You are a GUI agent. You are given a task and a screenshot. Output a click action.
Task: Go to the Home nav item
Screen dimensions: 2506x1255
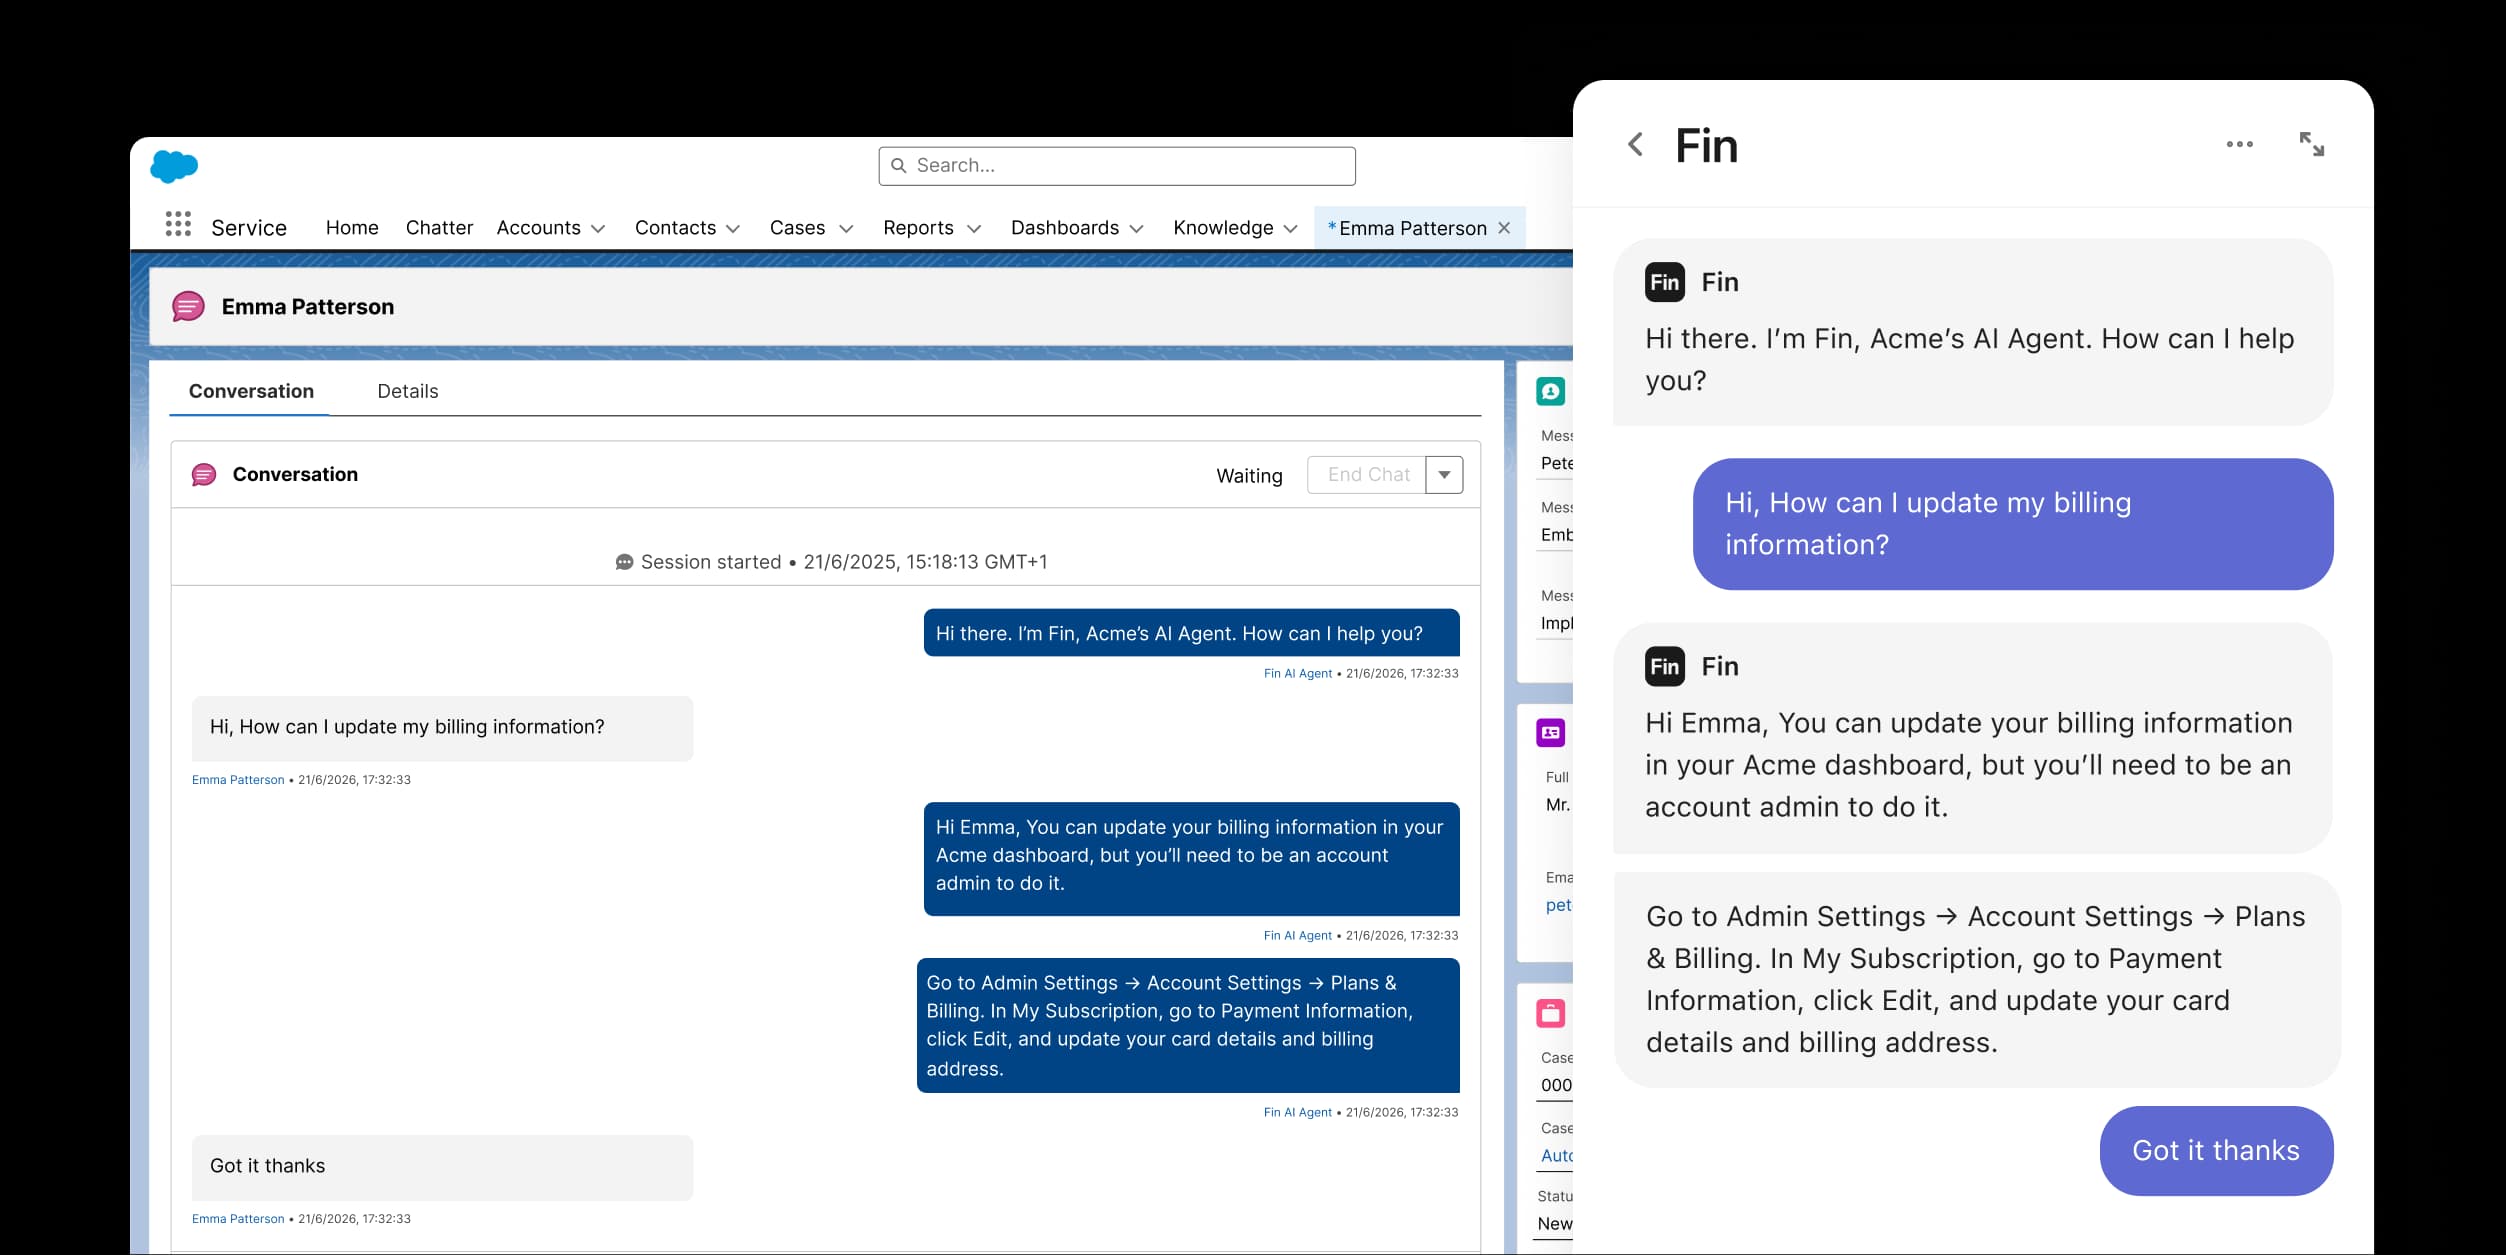click(x=352, y=228)
